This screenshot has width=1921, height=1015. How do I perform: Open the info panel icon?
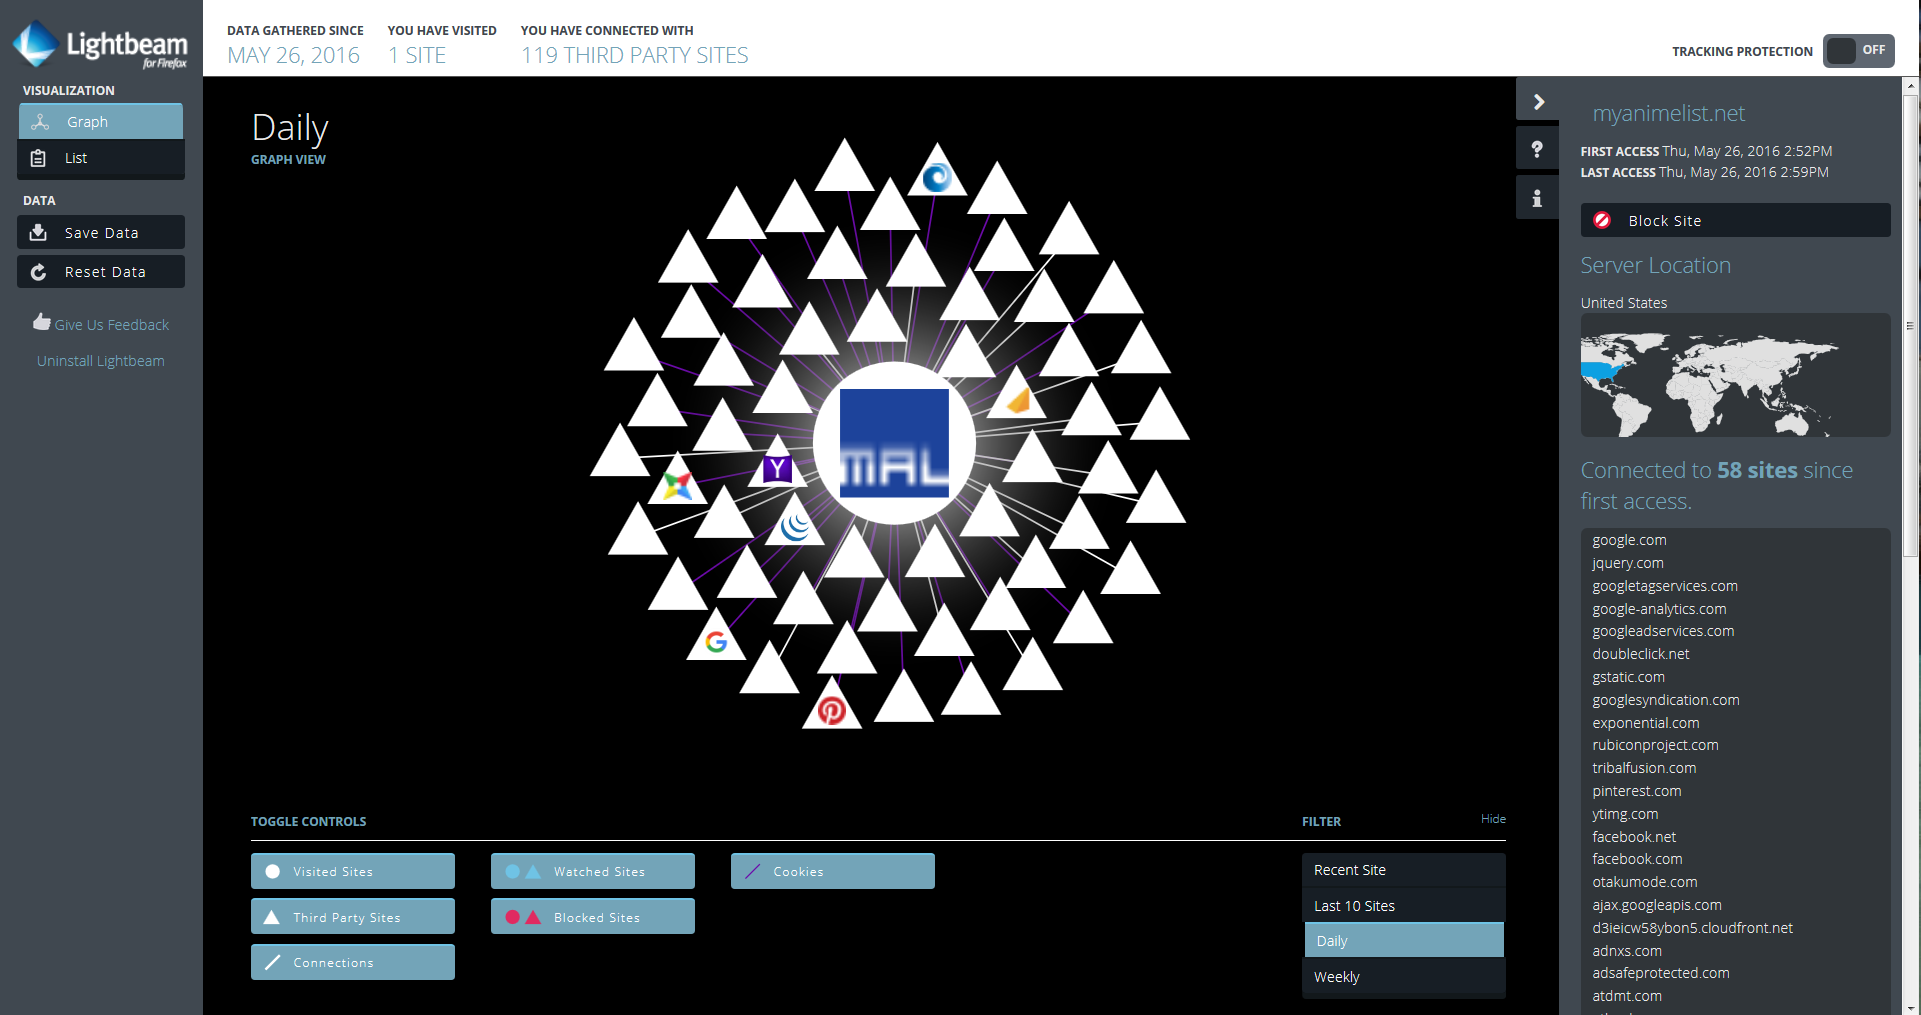coord(1537,198)
